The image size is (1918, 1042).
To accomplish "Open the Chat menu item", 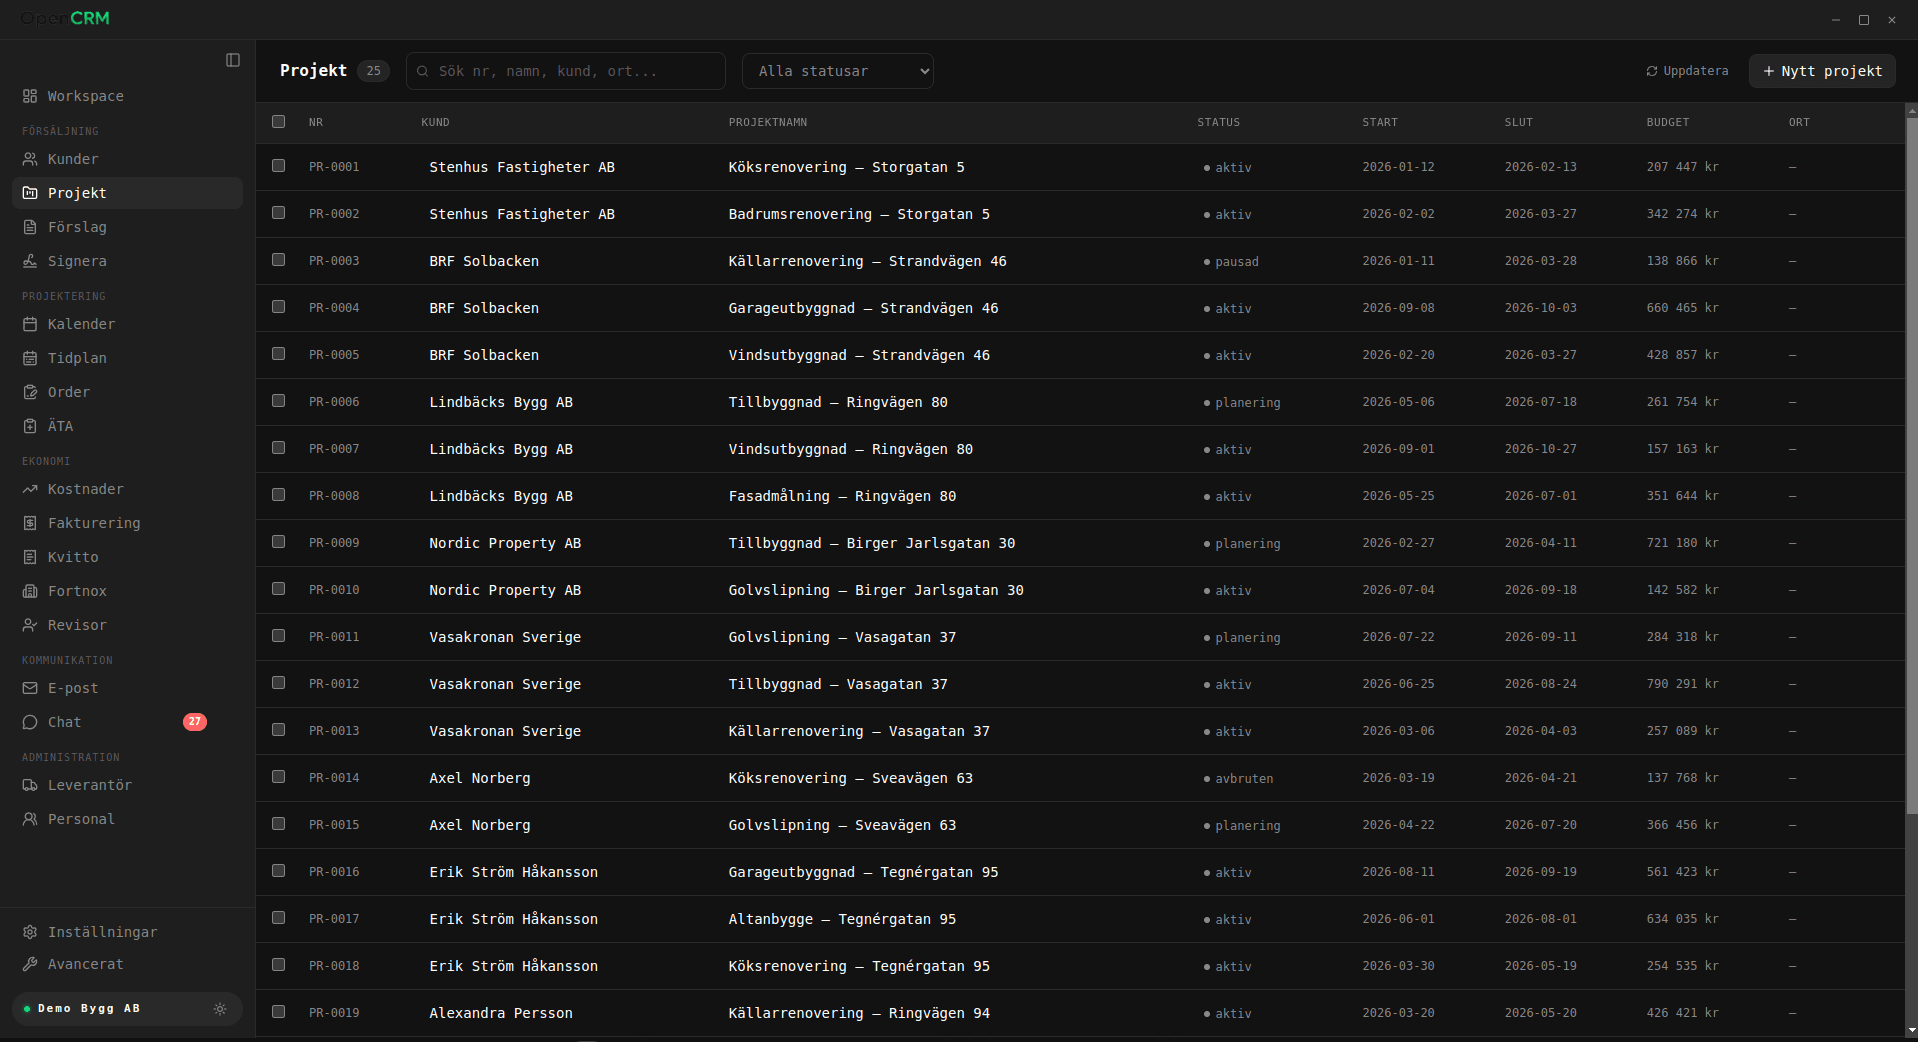I will pyautogui.click(x=127, y=722).
